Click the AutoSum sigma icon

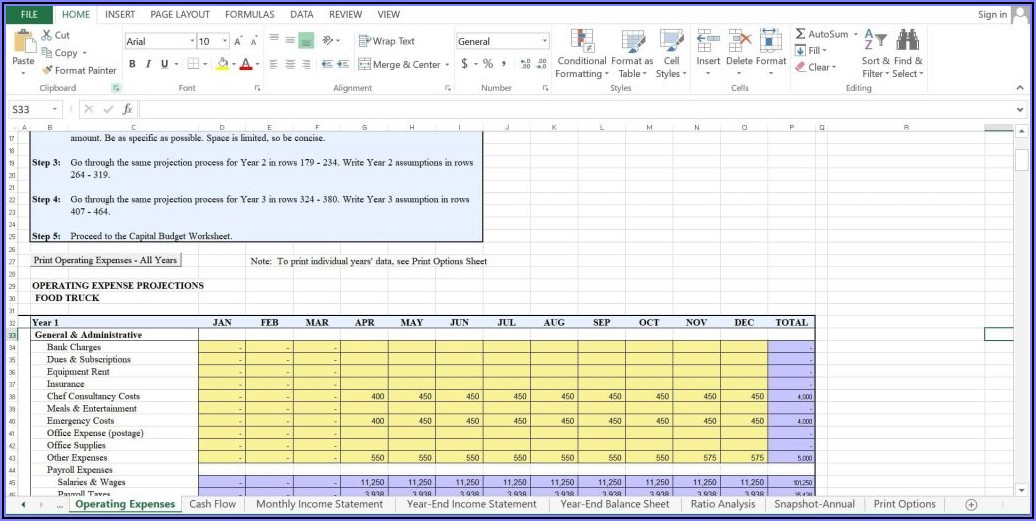pyautogui.click(x=801, y=34)
